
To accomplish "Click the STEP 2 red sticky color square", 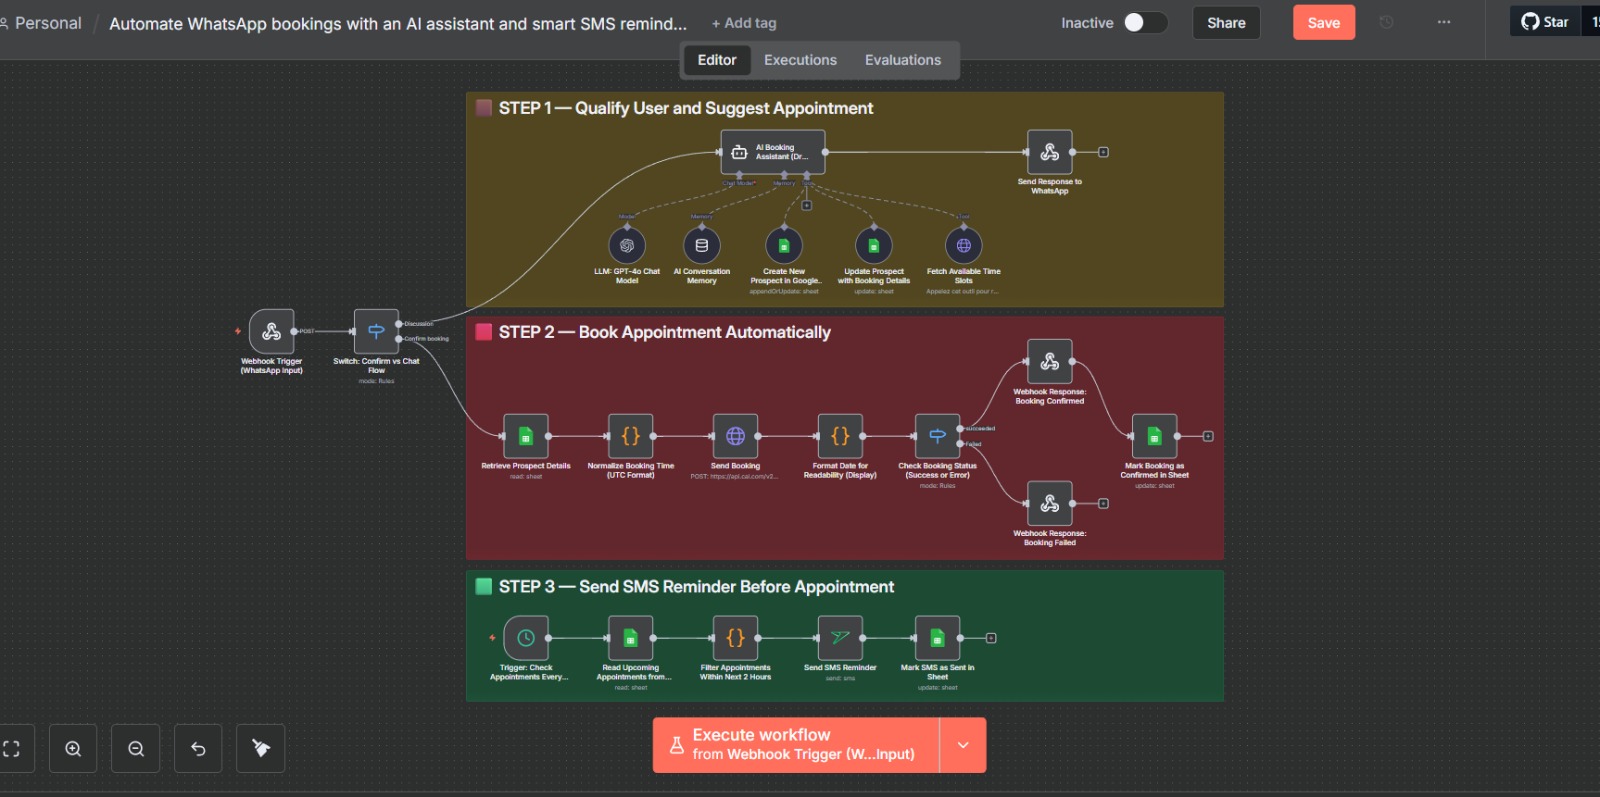I will pyautogui.click(x=484, y=332).
